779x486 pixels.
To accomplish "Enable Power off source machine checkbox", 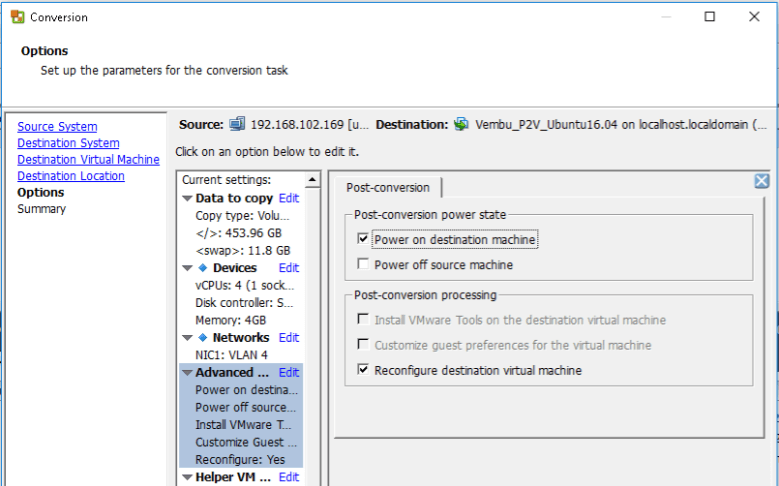I will [x=363, y=264].
